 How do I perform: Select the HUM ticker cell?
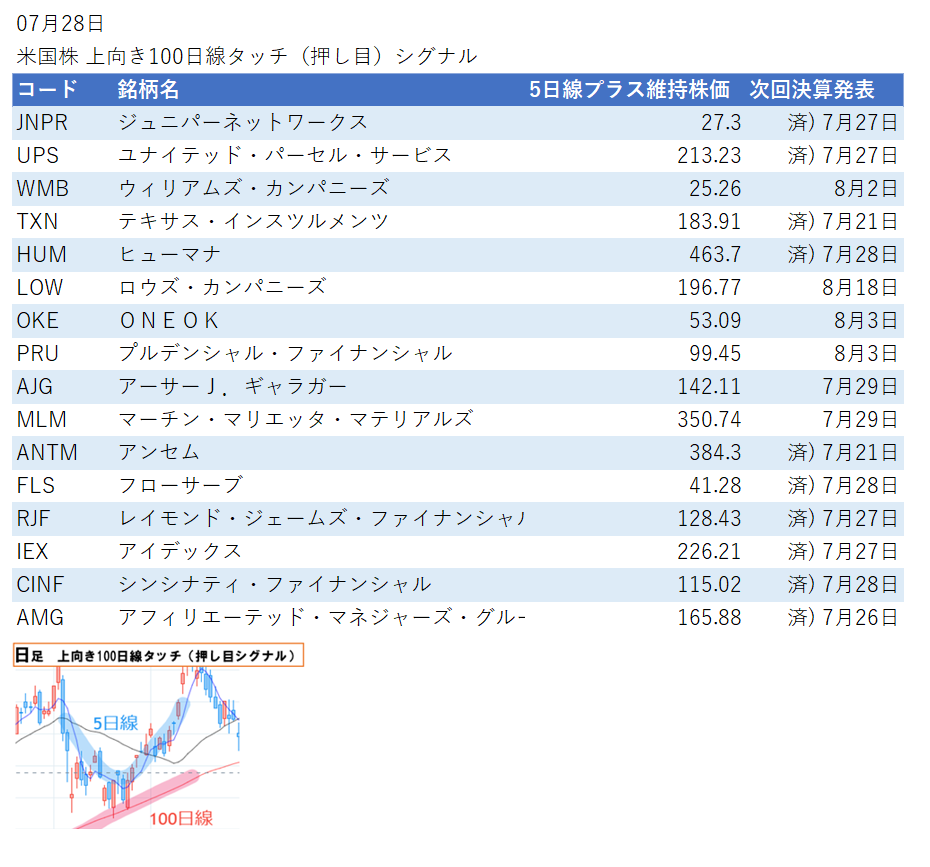42,255
